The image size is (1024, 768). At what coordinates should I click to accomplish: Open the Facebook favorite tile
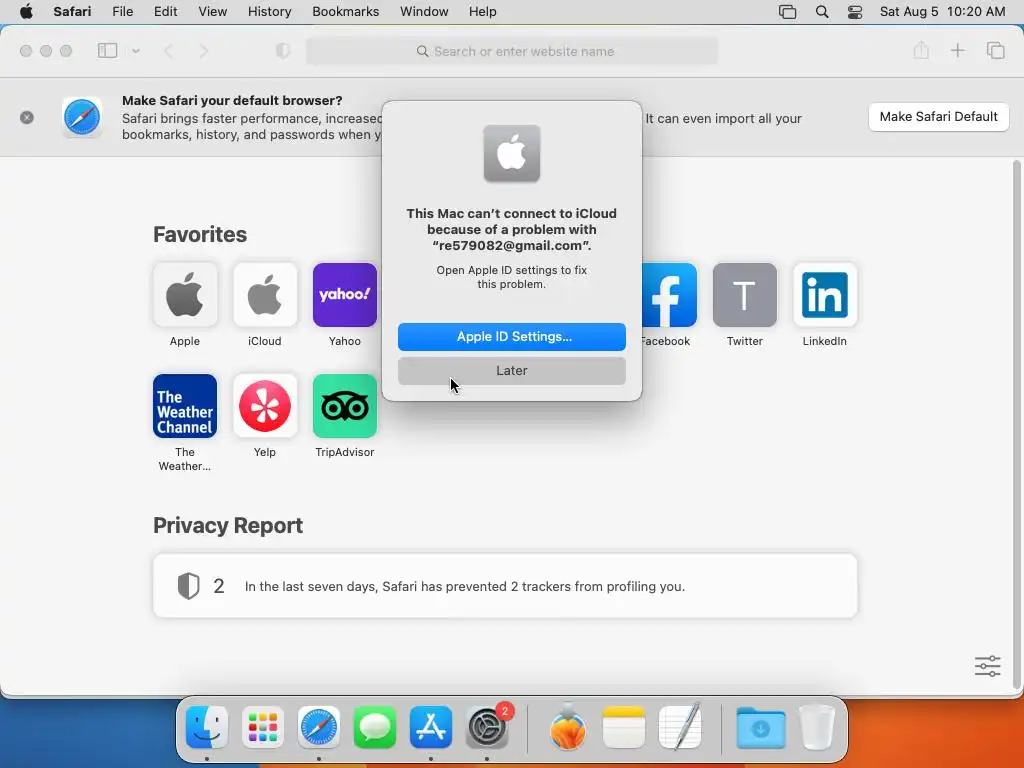669,295
